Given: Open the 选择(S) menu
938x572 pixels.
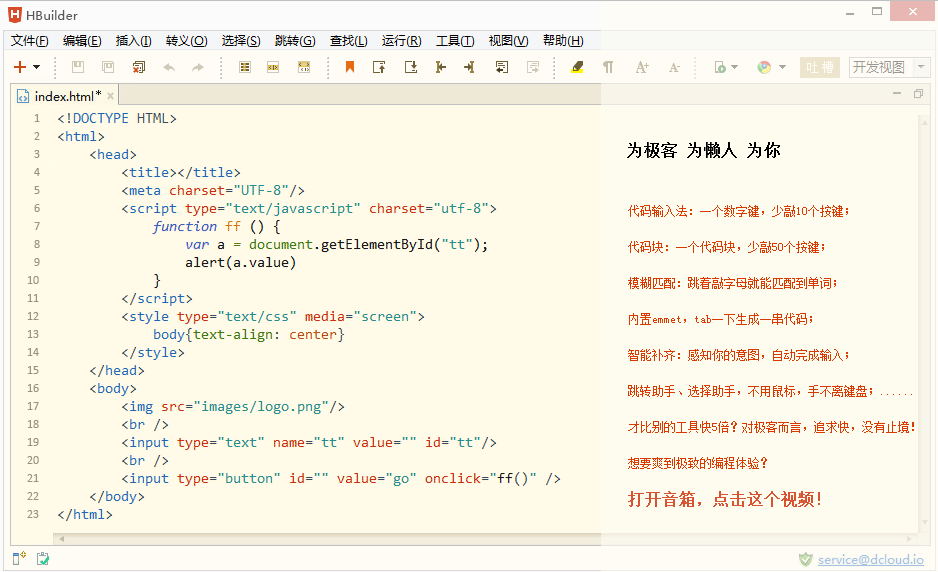Looking at the screenshot, I should (241, 41).
